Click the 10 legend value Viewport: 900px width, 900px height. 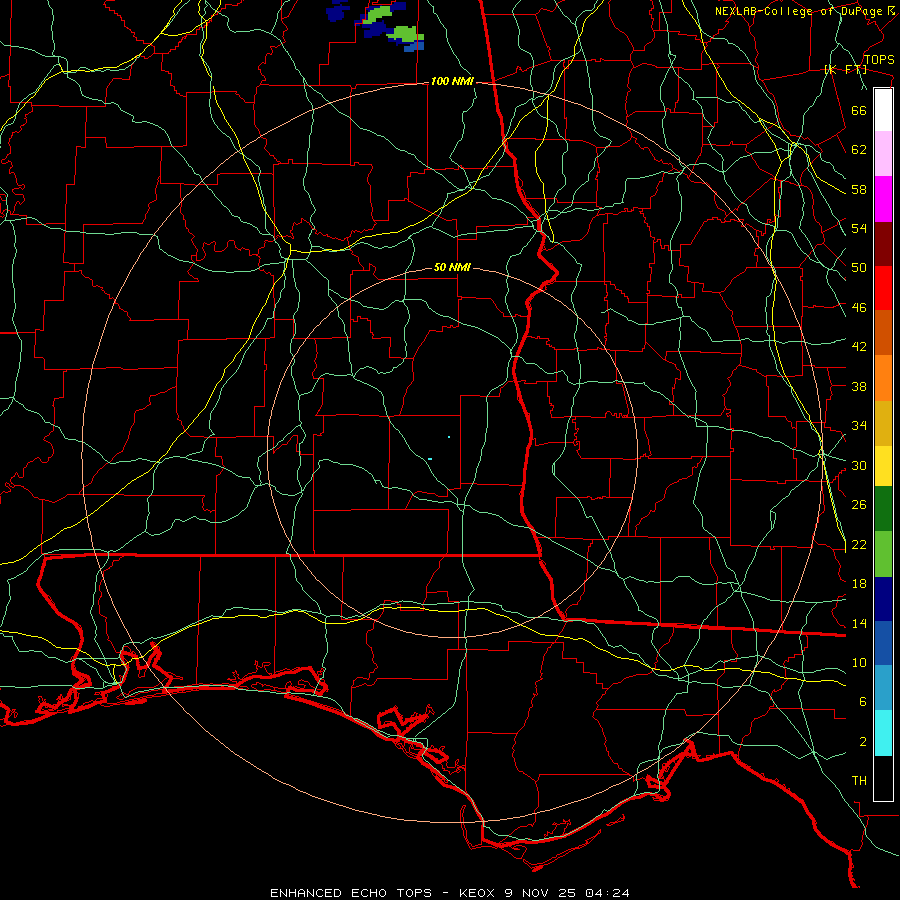(859, 663)
